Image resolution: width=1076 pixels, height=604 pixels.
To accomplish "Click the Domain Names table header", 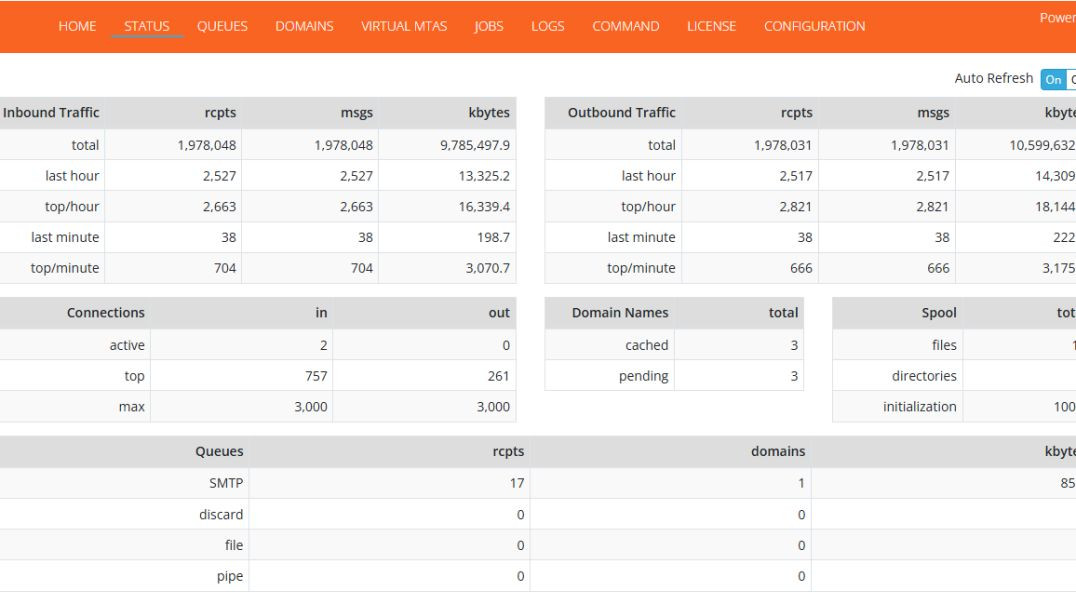I will click(620, 313).
